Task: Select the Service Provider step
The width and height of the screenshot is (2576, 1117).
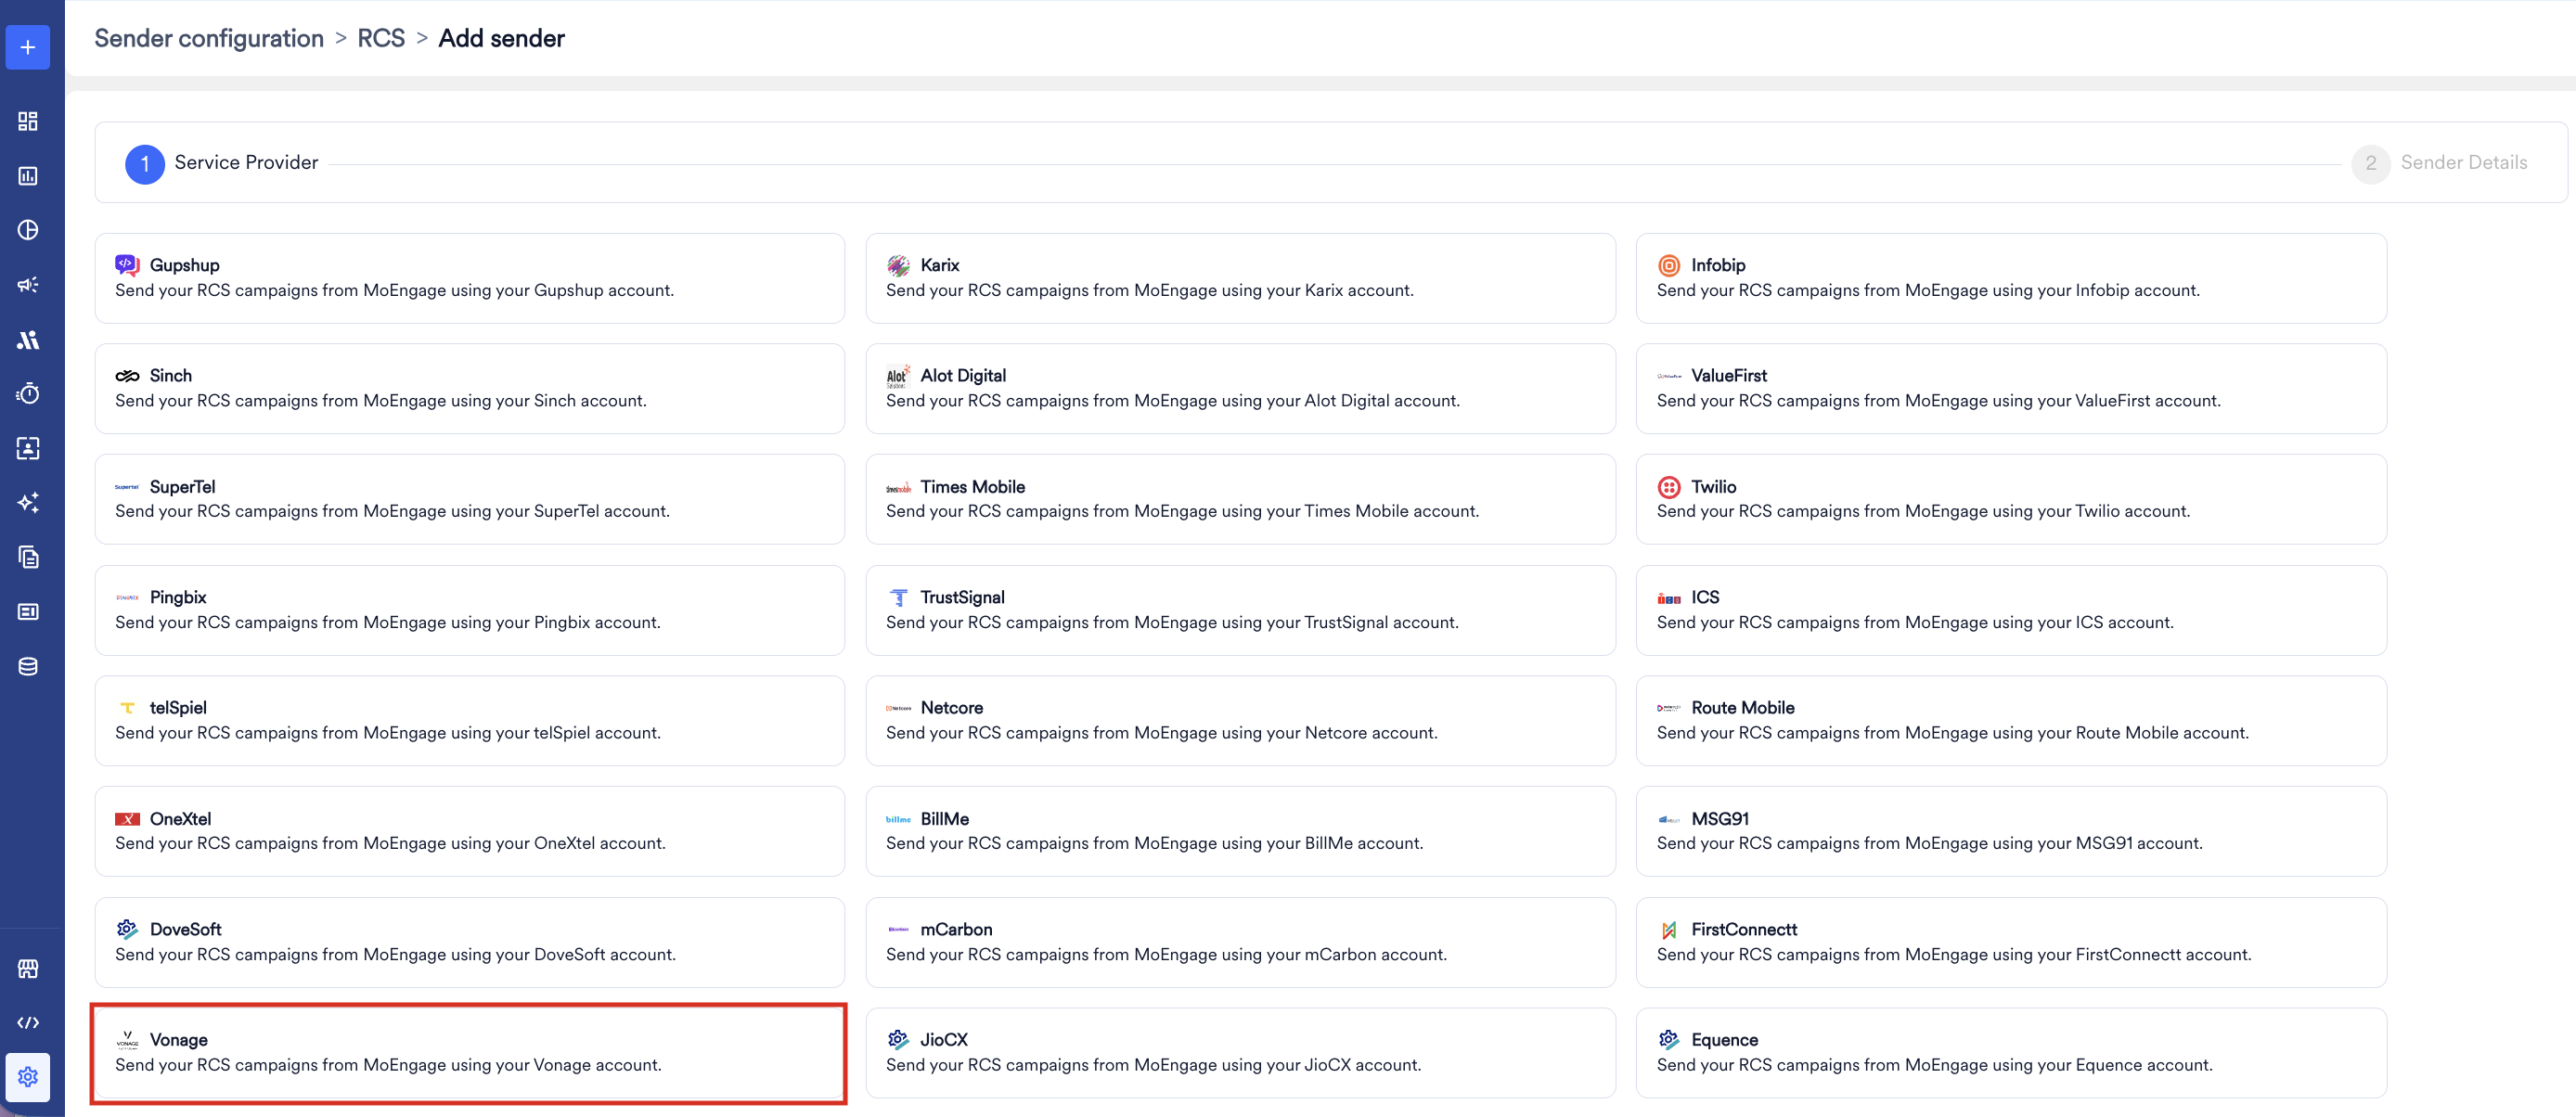Action: tap(222, 163)
